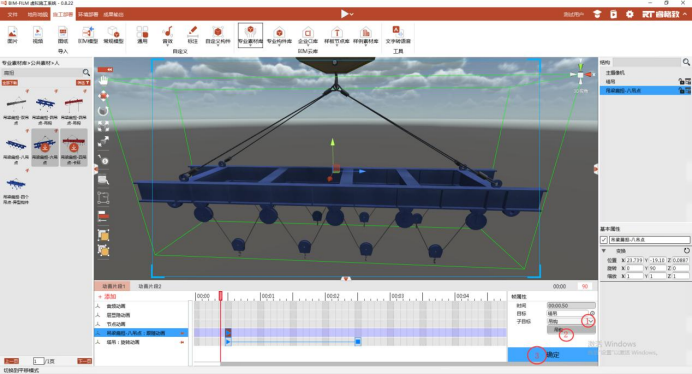692x374 pixels.
Task: Click the red 添加 add animation button
Action: (107, 297)
